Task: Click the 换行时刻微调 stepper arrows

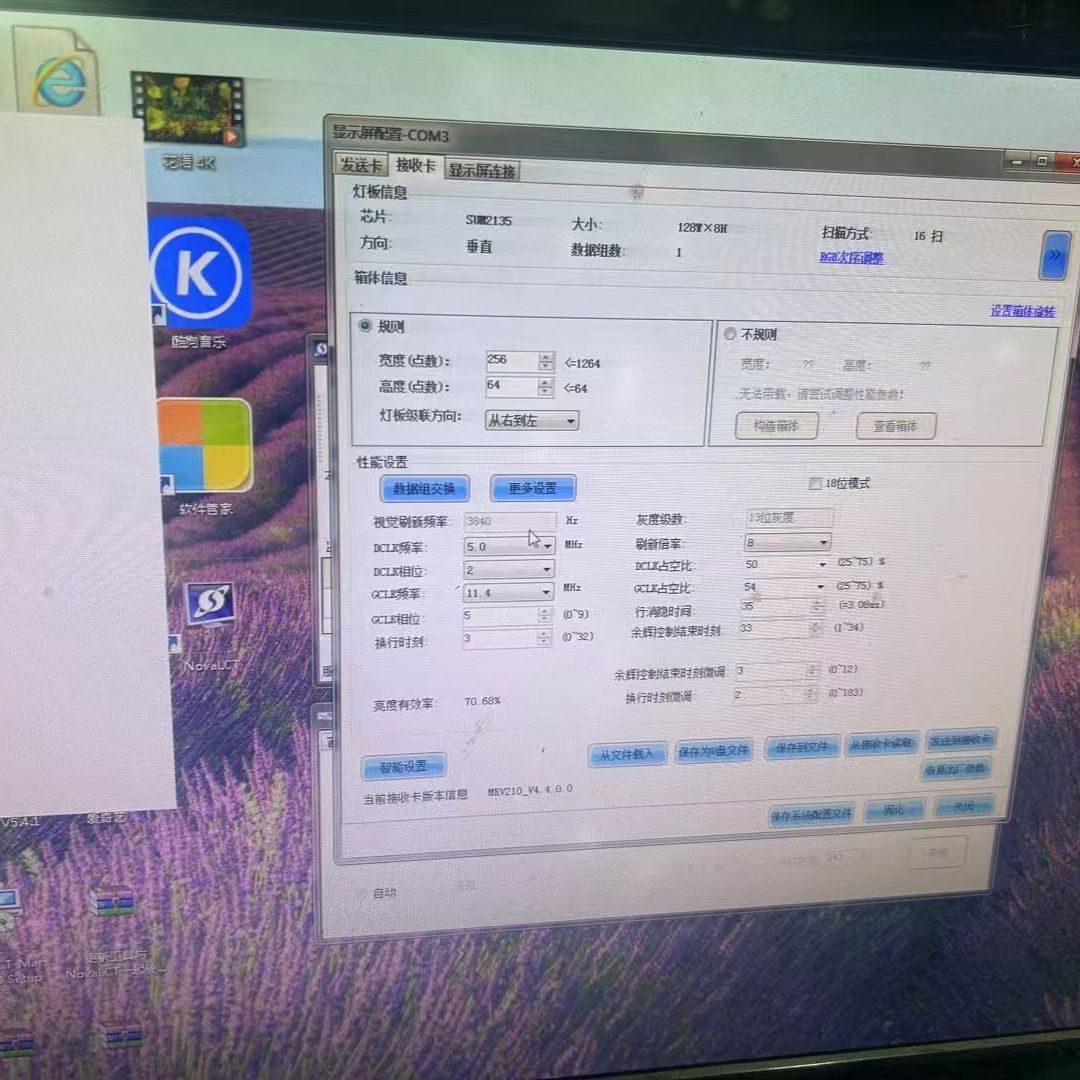Action: [811, 694]
